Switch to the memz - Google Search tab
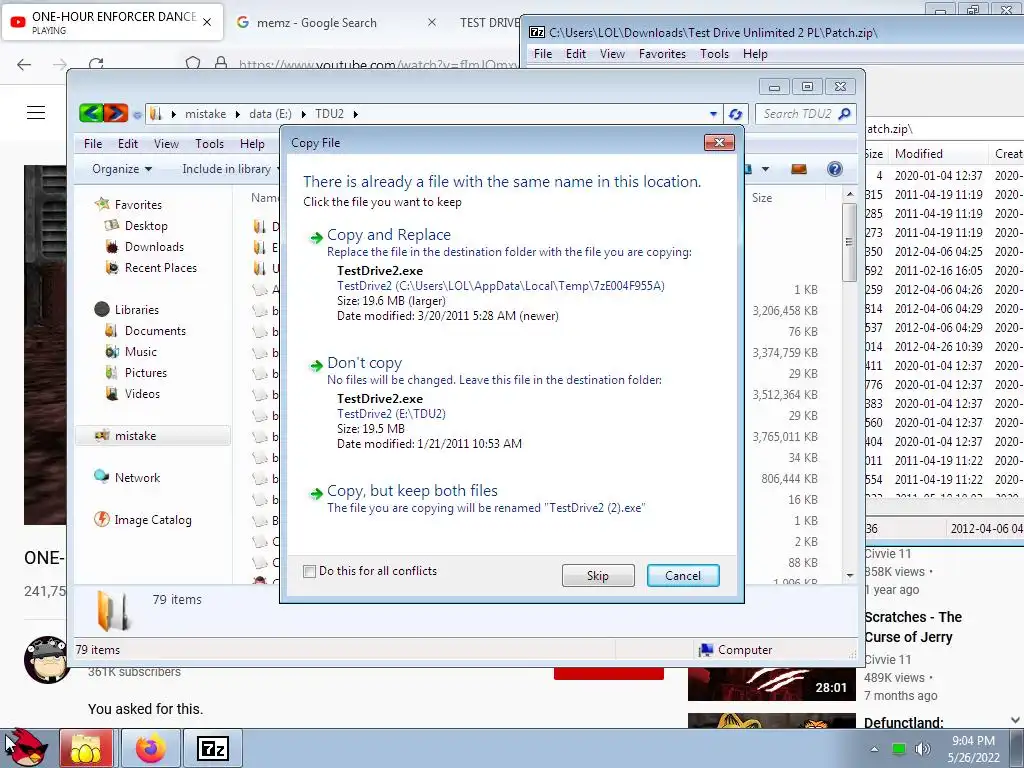 (x=317, y=23)
